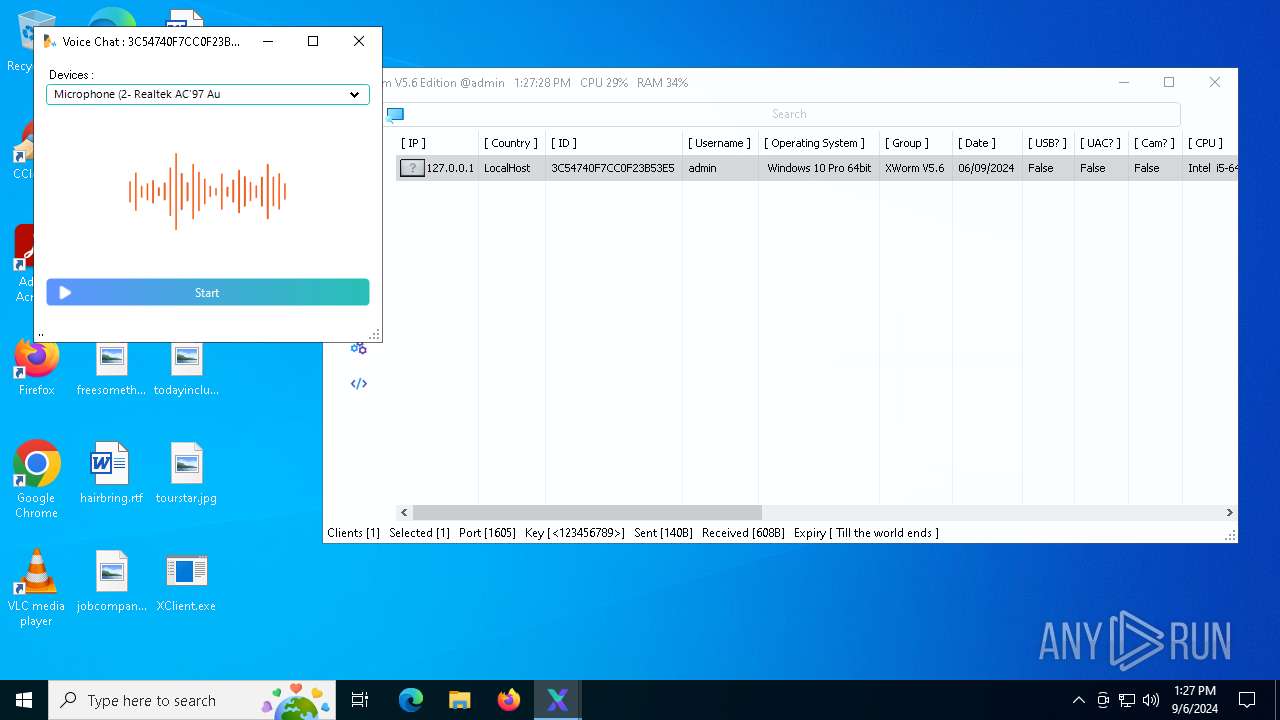
Task: Open the gears settings icon in XWorm sidebar
Action: [359, 348]
